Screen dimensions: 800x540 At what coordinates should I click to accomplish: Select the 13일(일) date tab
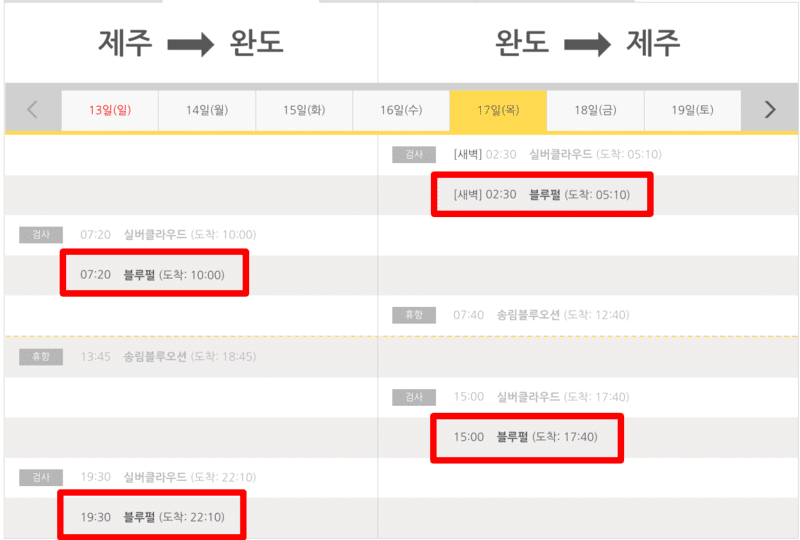[x=110, y=110]
